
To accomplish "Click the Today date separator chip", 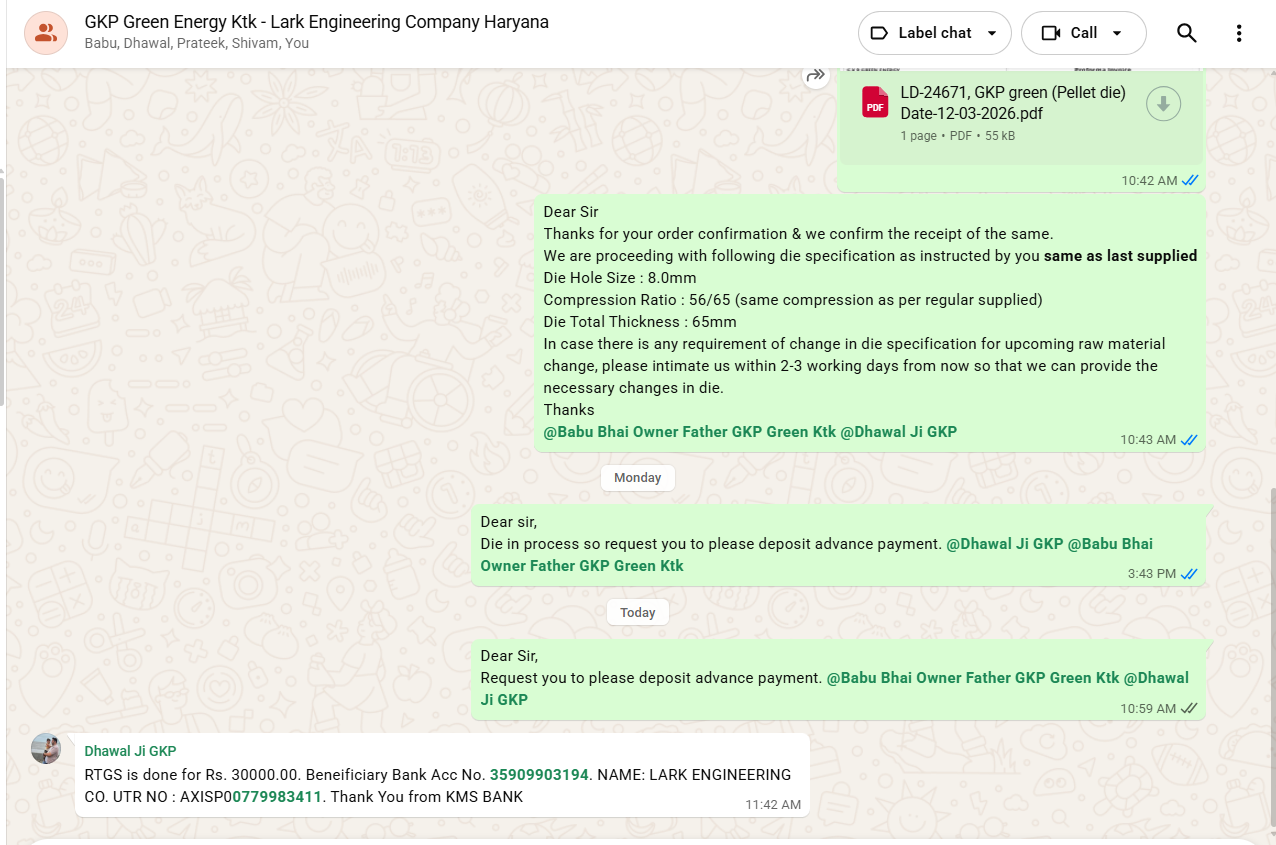I will [x=637, y=613].
